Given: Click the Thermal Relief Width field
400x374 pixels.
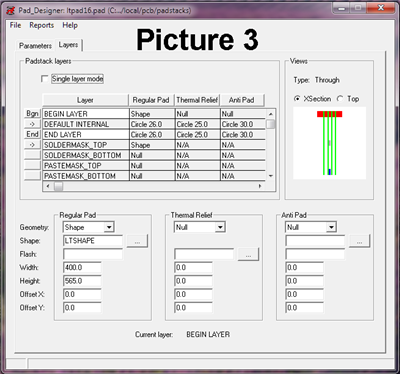Looking at the screenshot, I should (193, 267).
